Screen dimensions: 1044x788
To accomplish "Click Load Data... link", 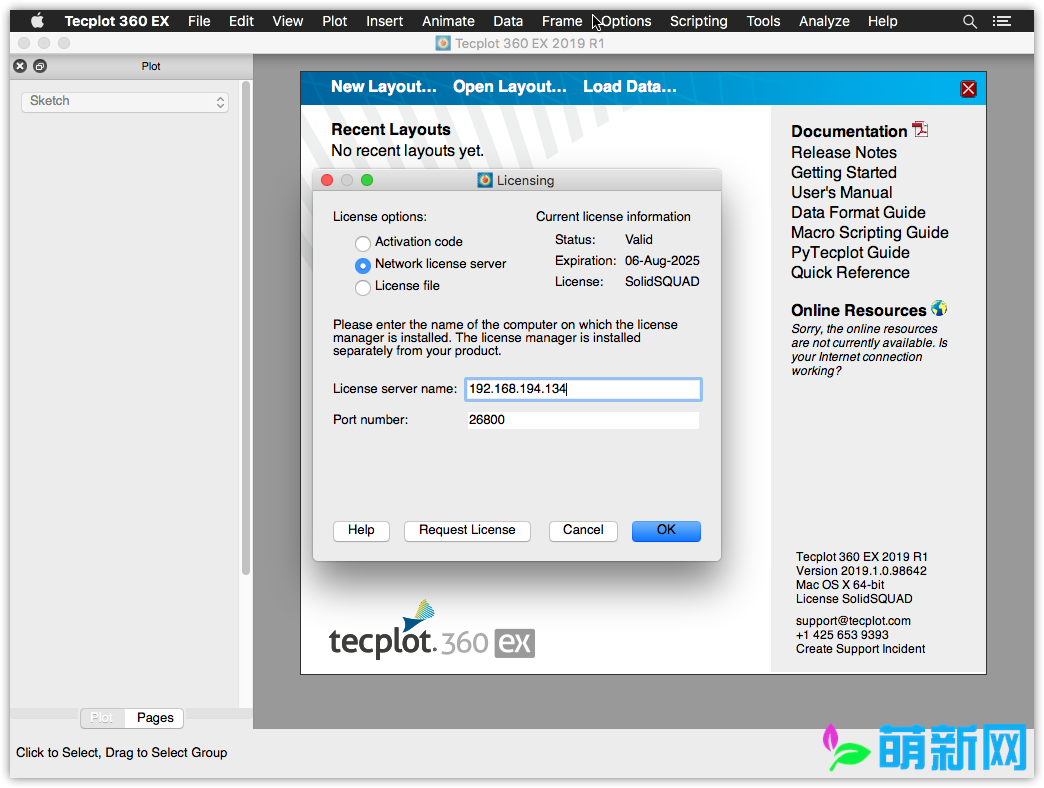I will [629, 87].
